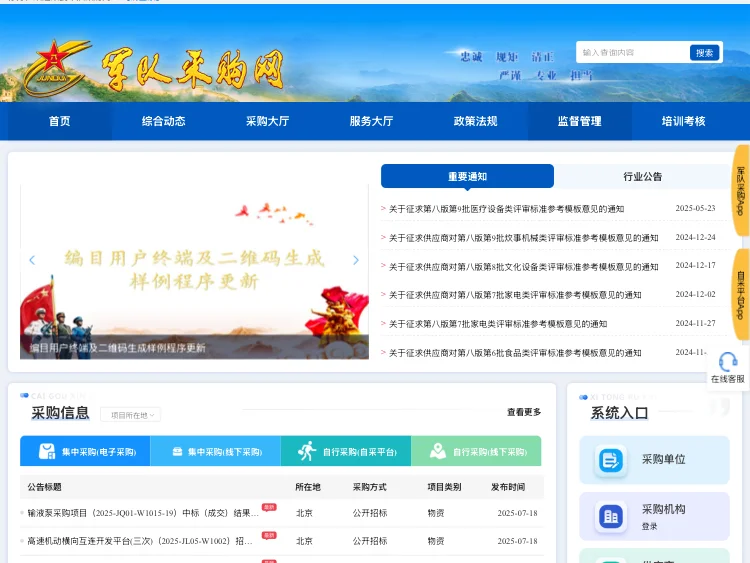750x563 pixels.
Task: Open the 自采平台App side tab
Action: [740, 295]
